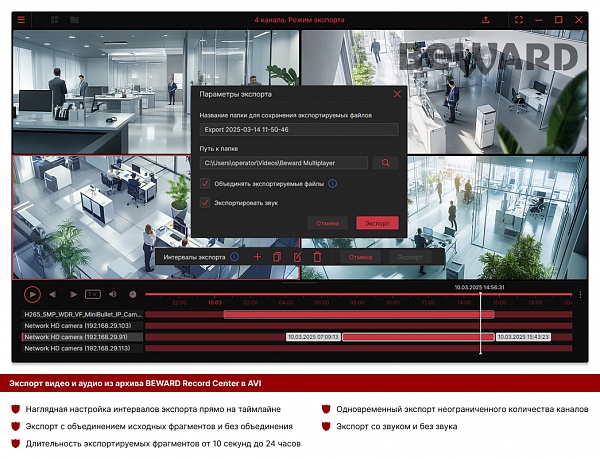The width and height of the screenshot is (600, 459).
Task: Select H265_5MP_WDR_VF_MiniBullet_IP_Cam channel row
Action: [83, 314]
